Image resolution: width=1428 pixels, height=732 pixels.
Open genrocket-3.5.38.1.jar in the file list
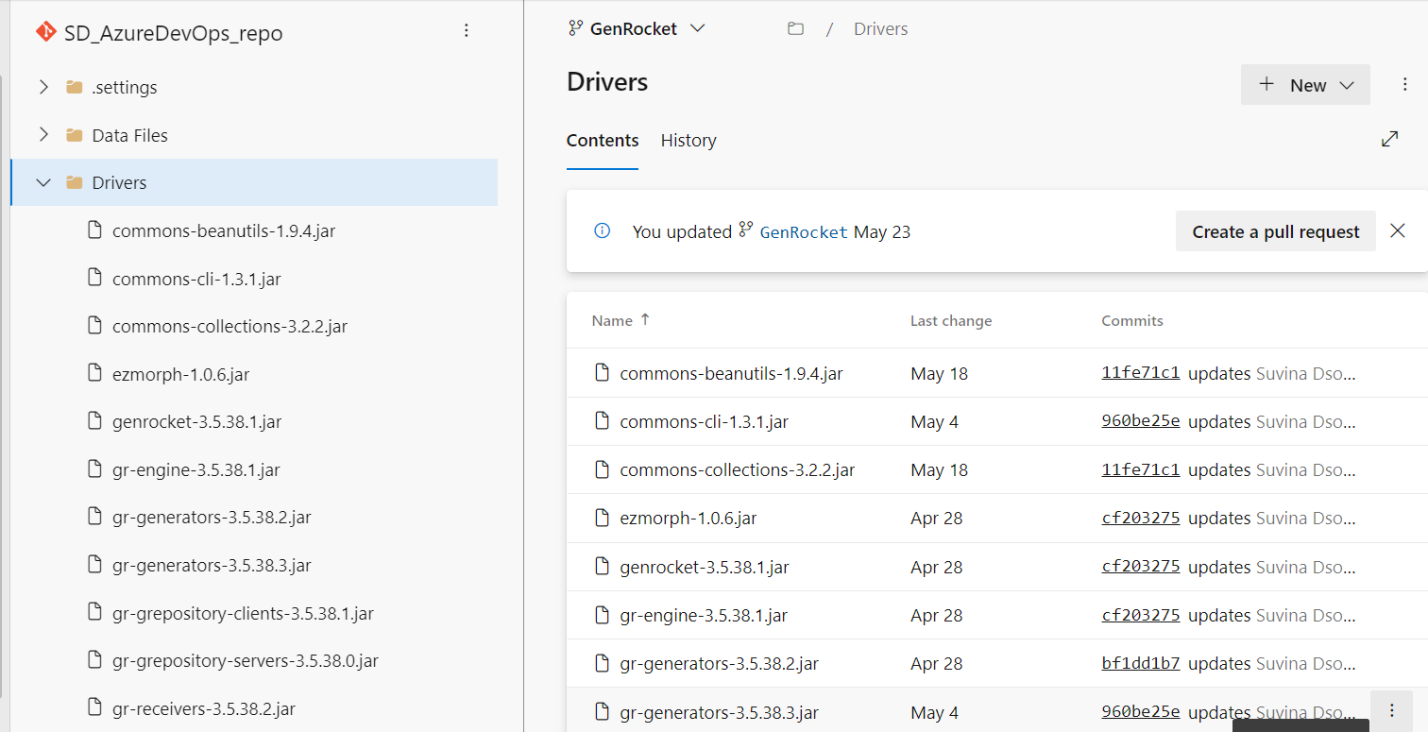pyautogui.click(x=704, y=567)
